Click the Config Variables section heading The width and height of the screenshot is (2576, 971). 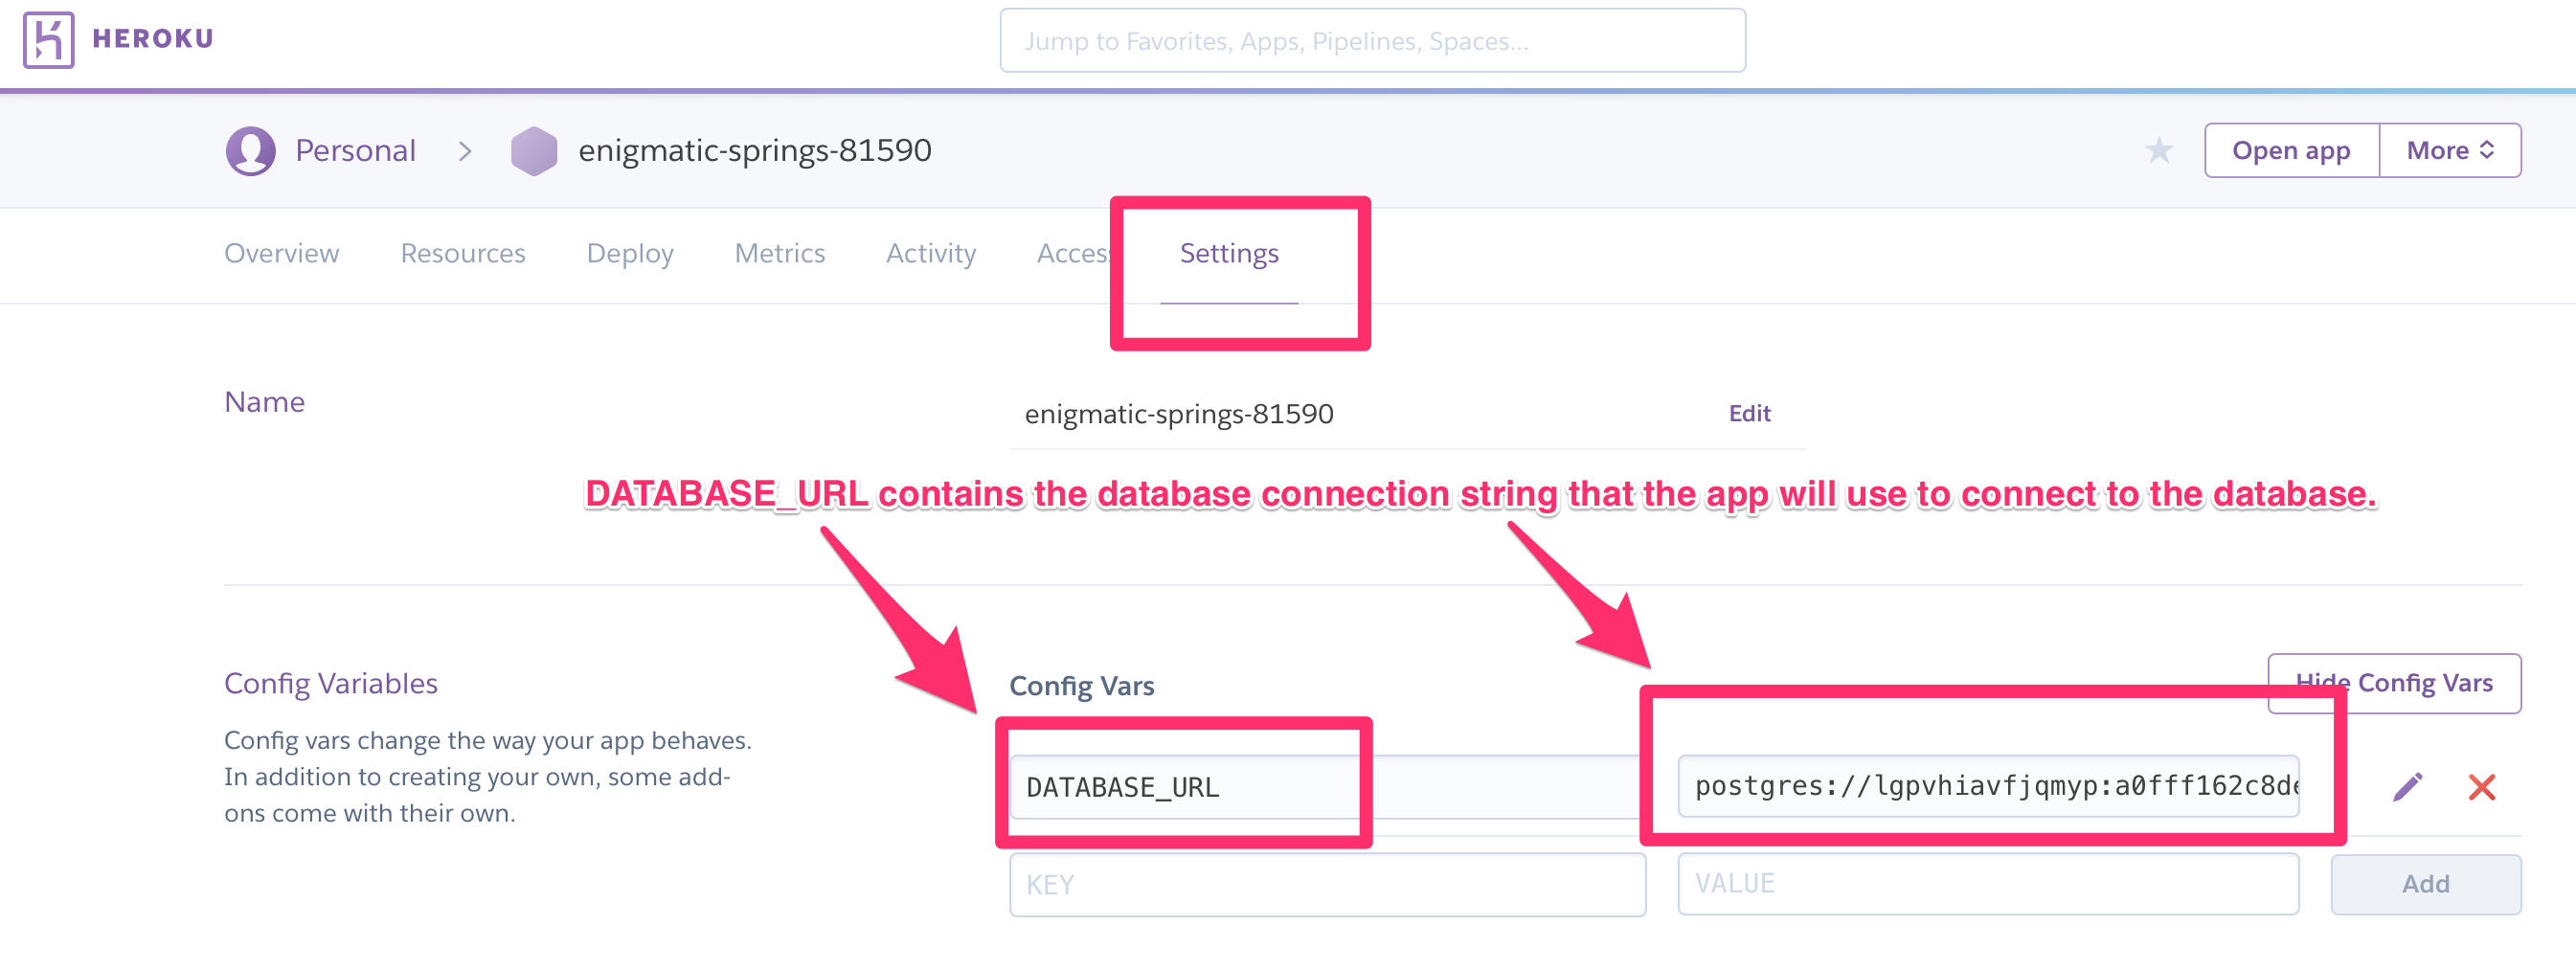click(x=331, y=683)
